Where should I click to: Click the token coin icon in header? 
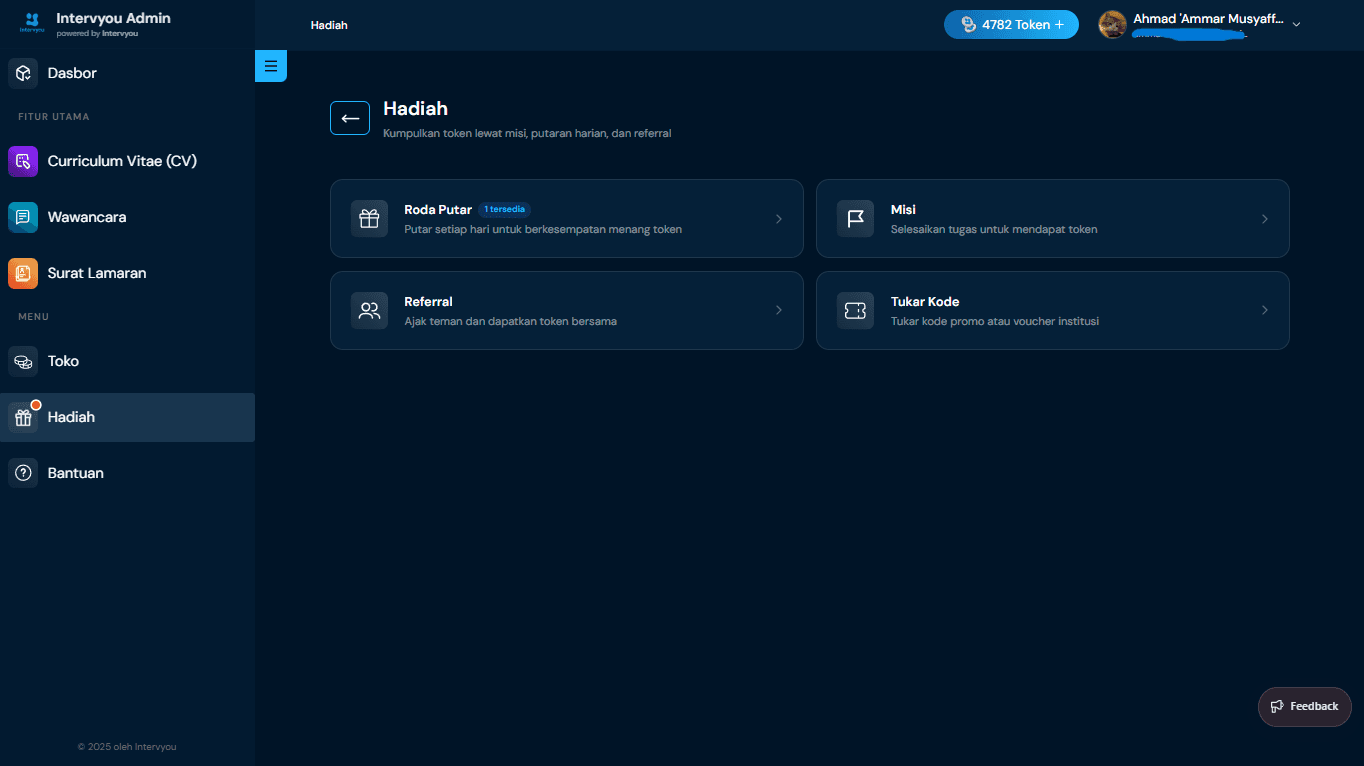[x=968, y=25]
